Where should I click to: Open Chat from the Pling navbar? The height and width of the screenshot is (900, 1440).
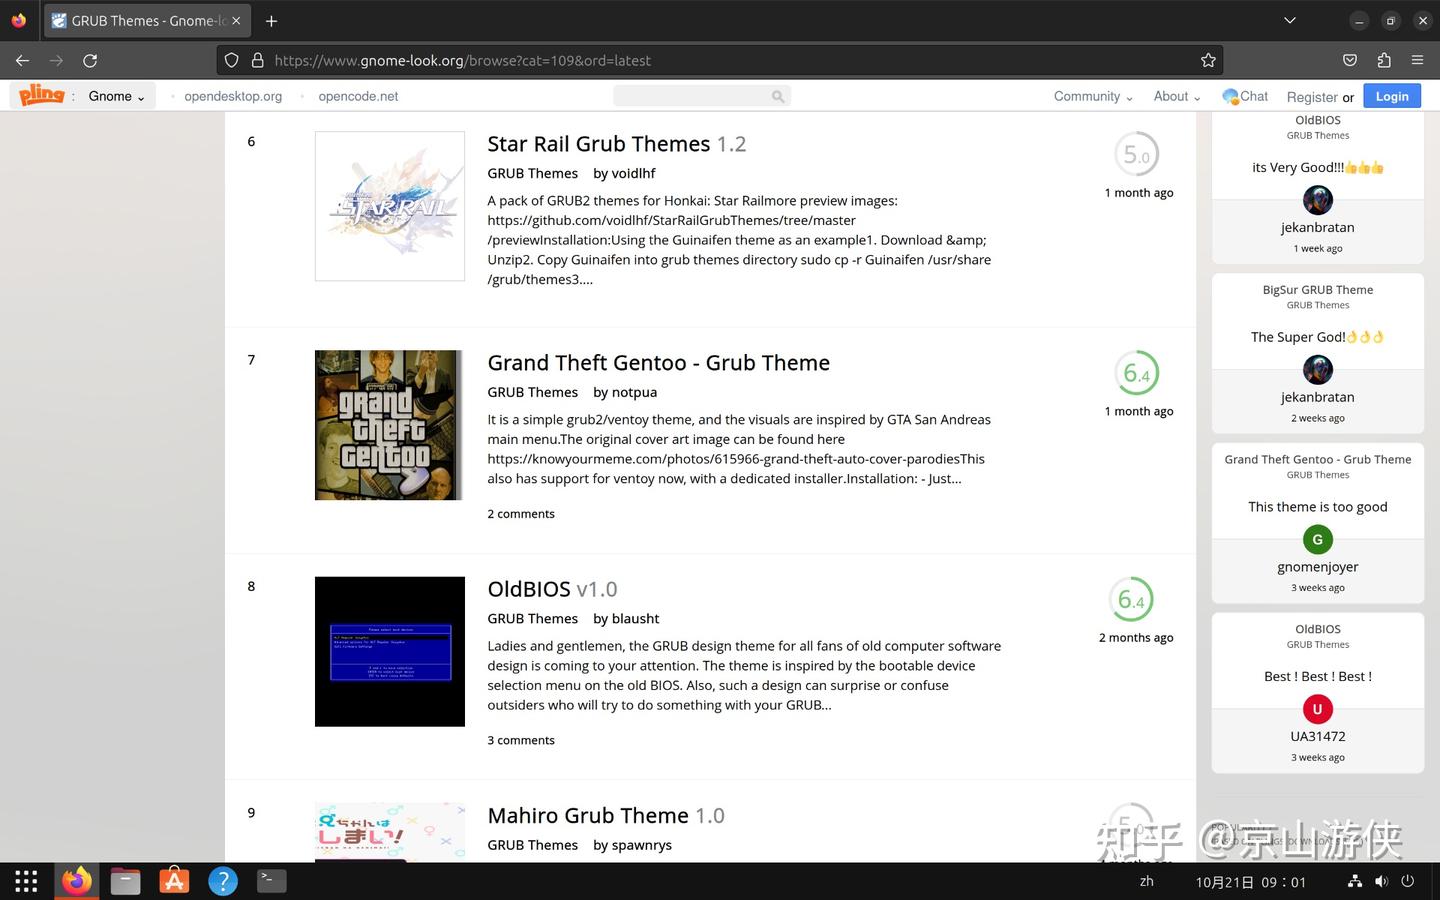pos(1244,96)
